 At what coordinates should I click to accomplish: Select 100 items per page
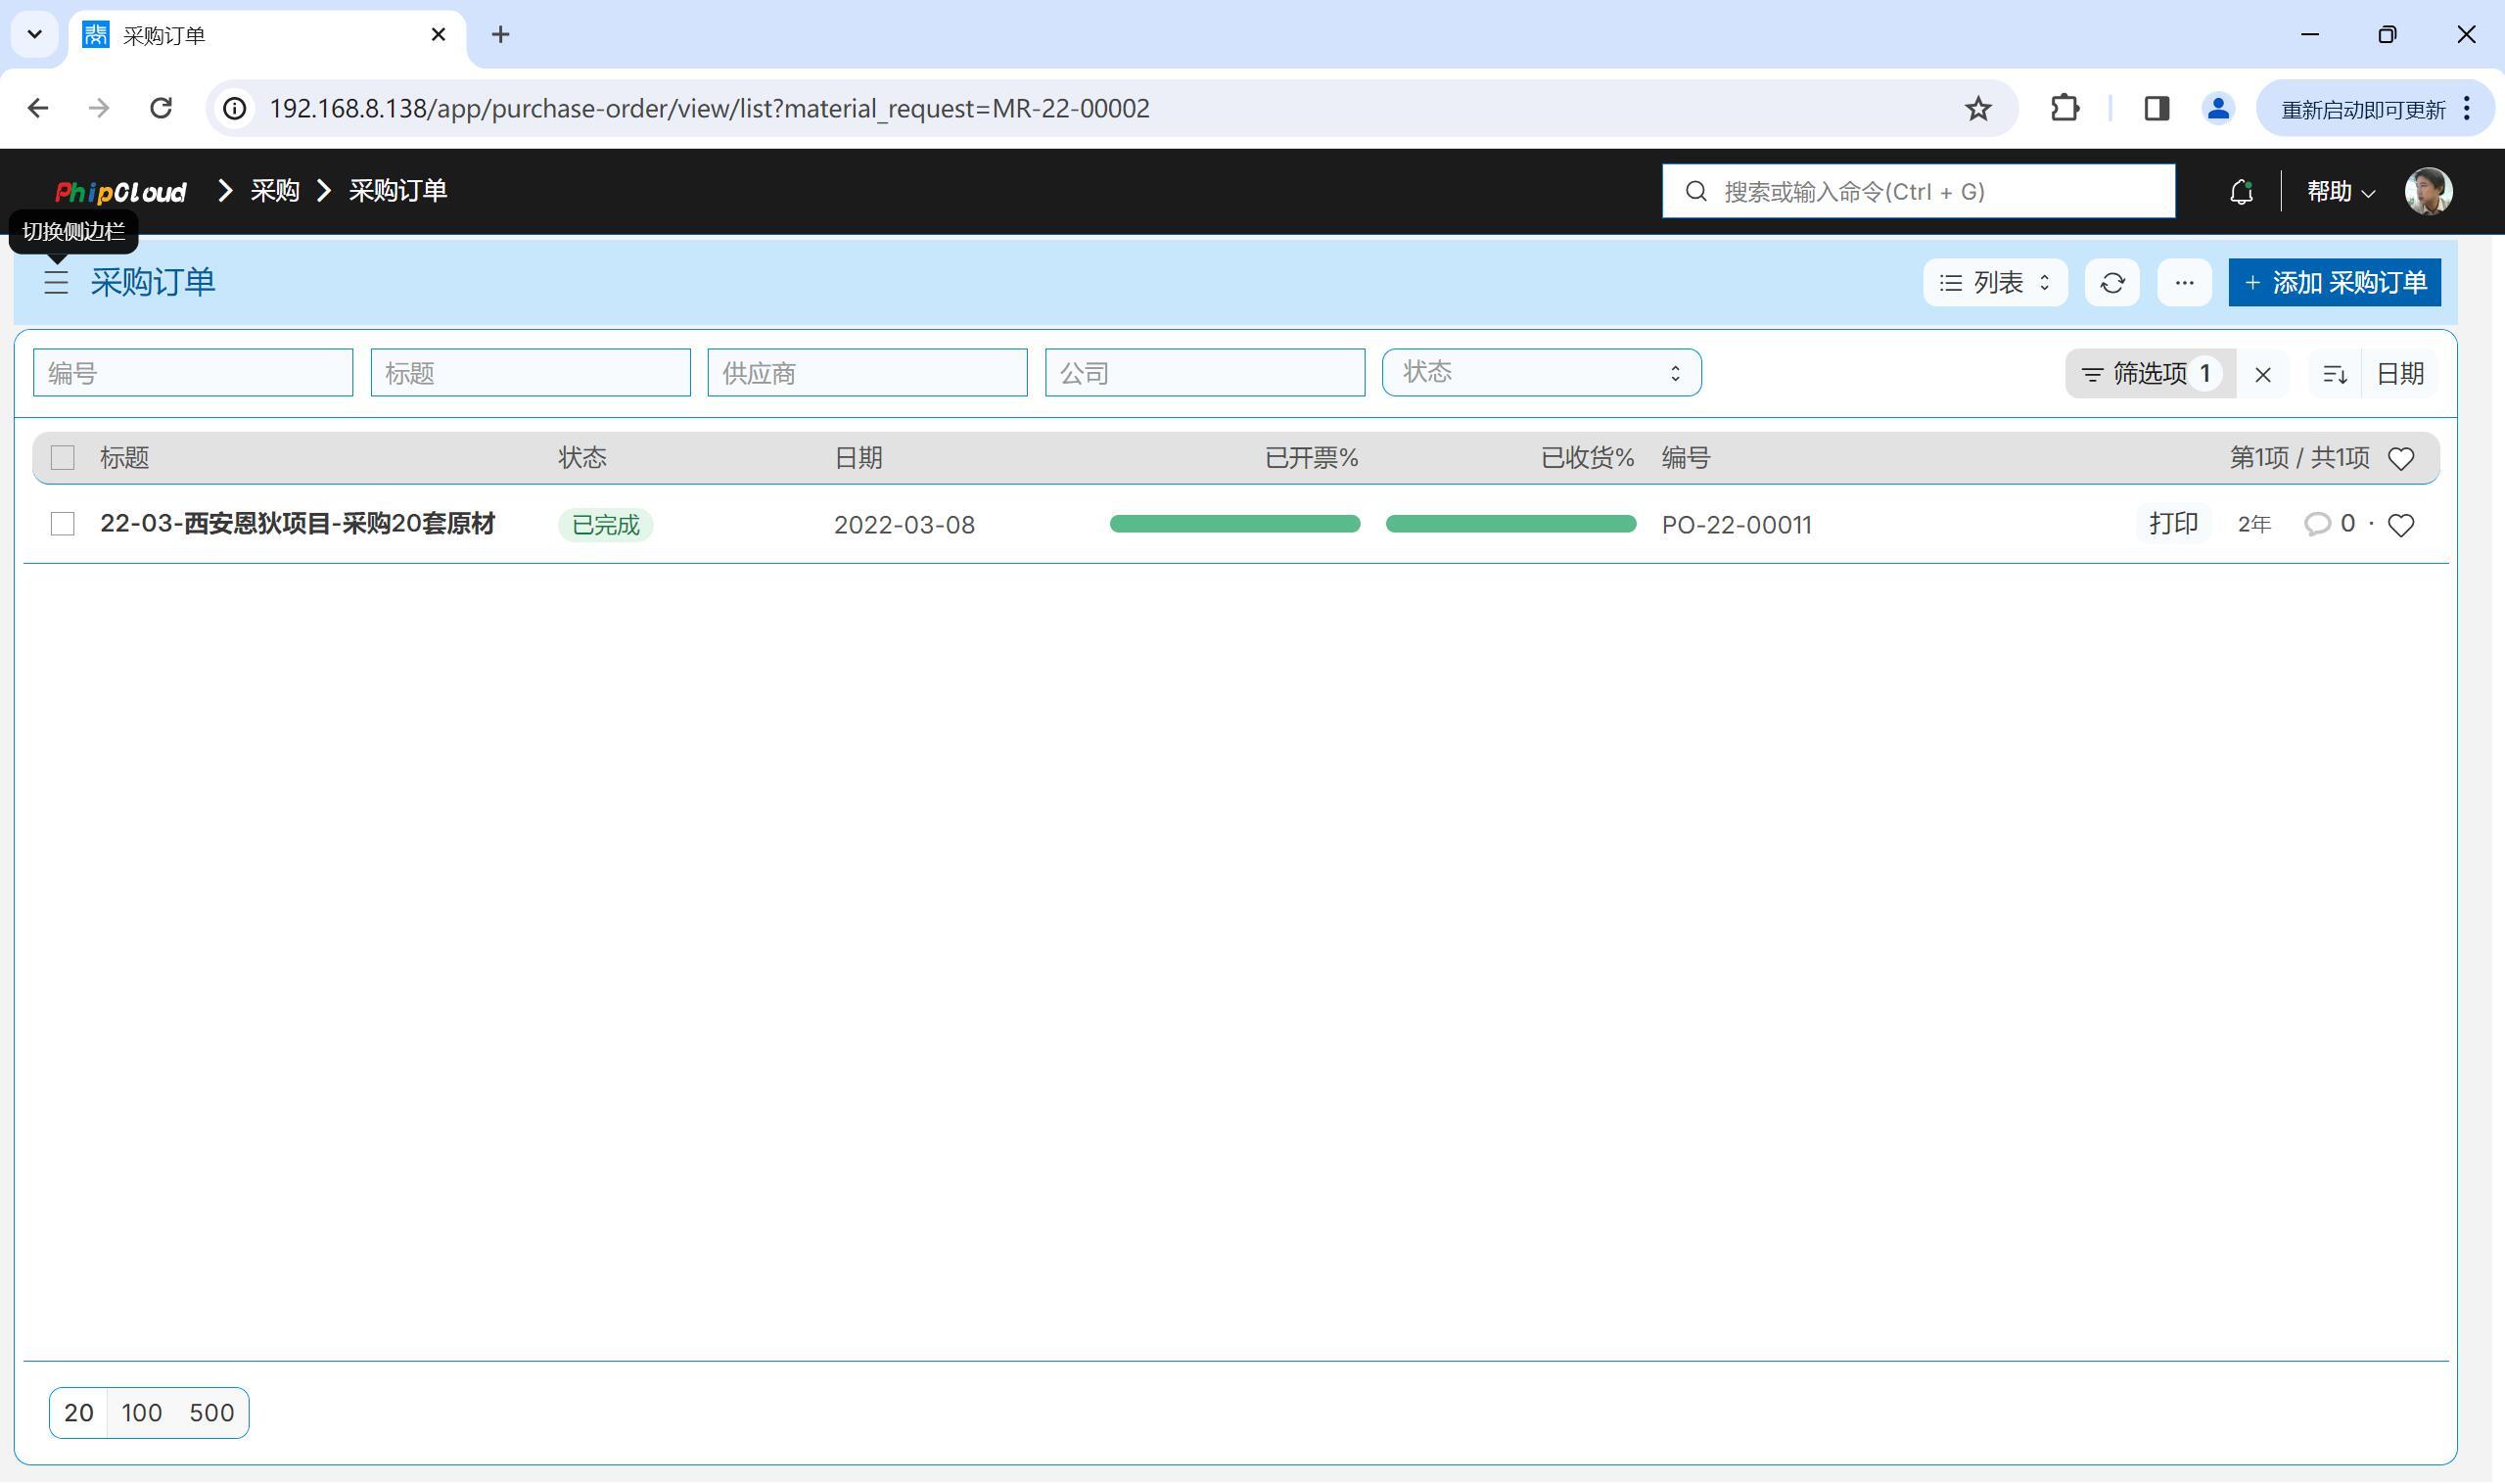pyautogui.click(x=142, y=1413)
